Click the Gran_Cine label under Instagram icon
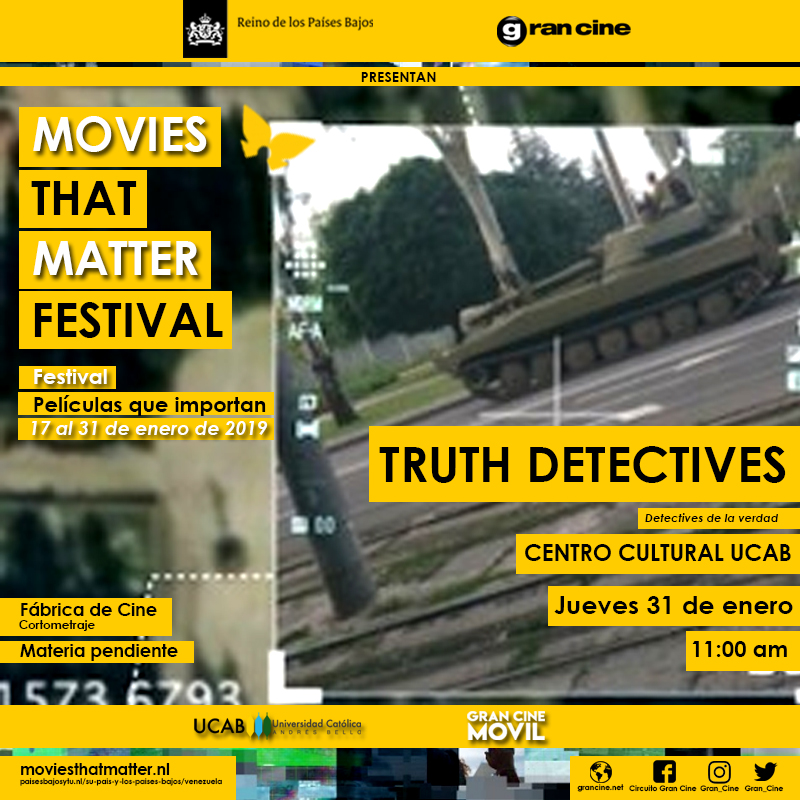 click(719, 788)
